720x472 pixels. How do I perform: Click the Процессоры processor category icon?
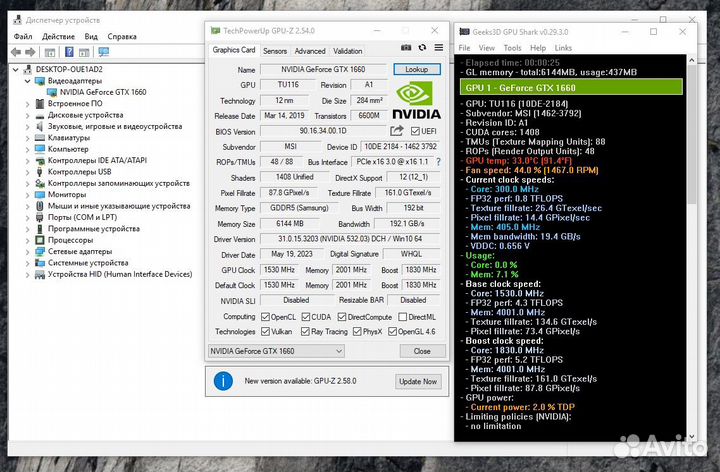coord(40,240)
